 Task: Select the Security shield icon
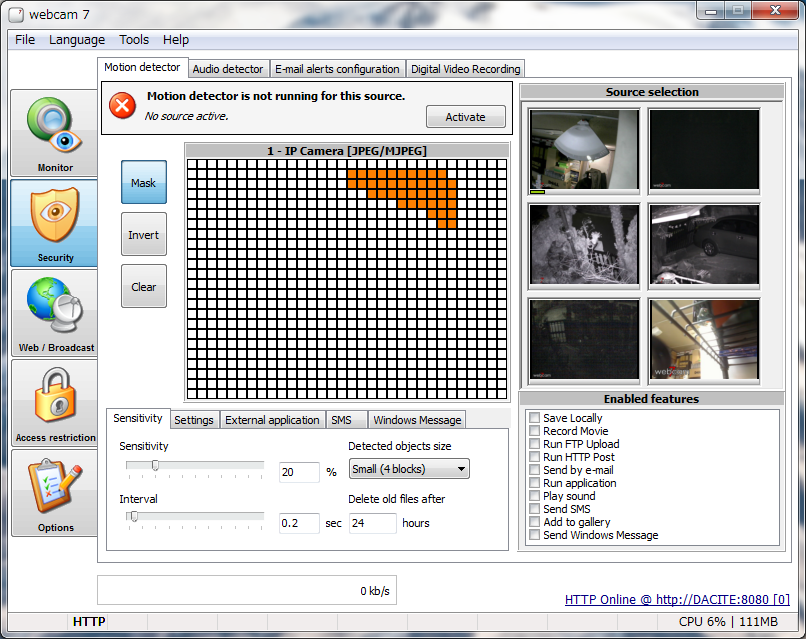54,223
